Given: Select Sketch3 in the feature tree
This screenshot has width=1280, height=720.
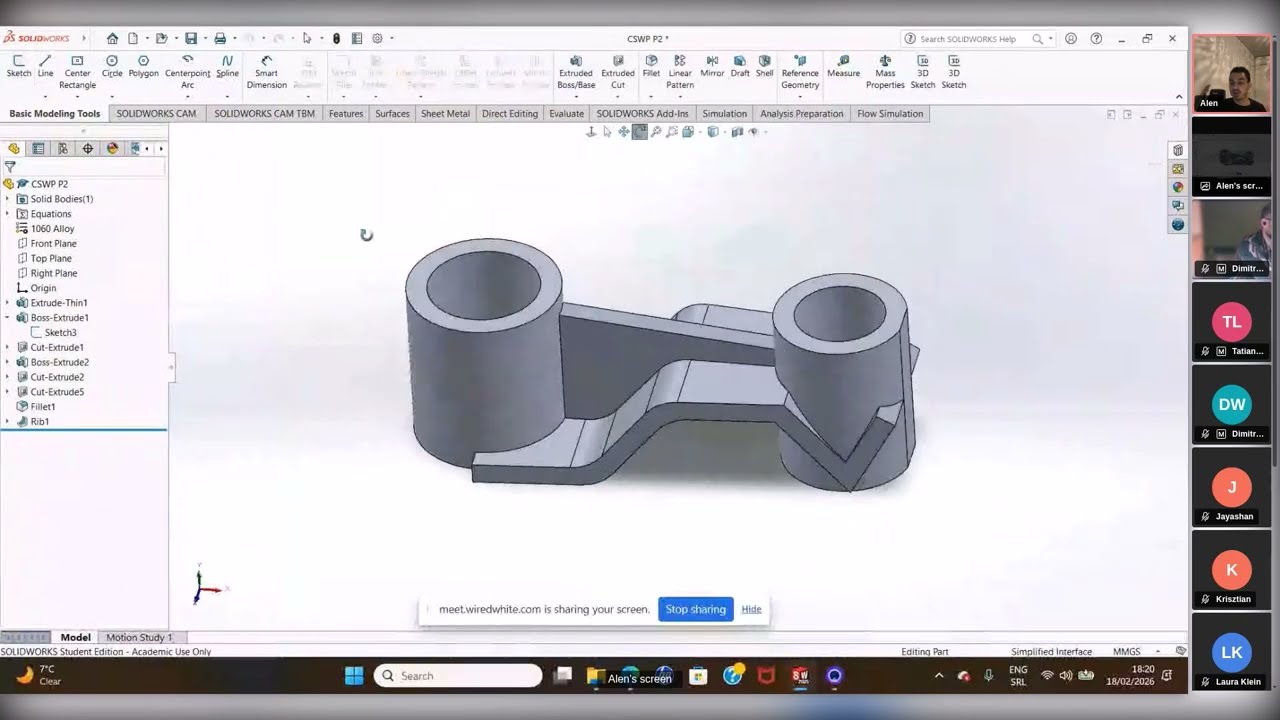Looking at the screenshot, I should coord(60,333).
